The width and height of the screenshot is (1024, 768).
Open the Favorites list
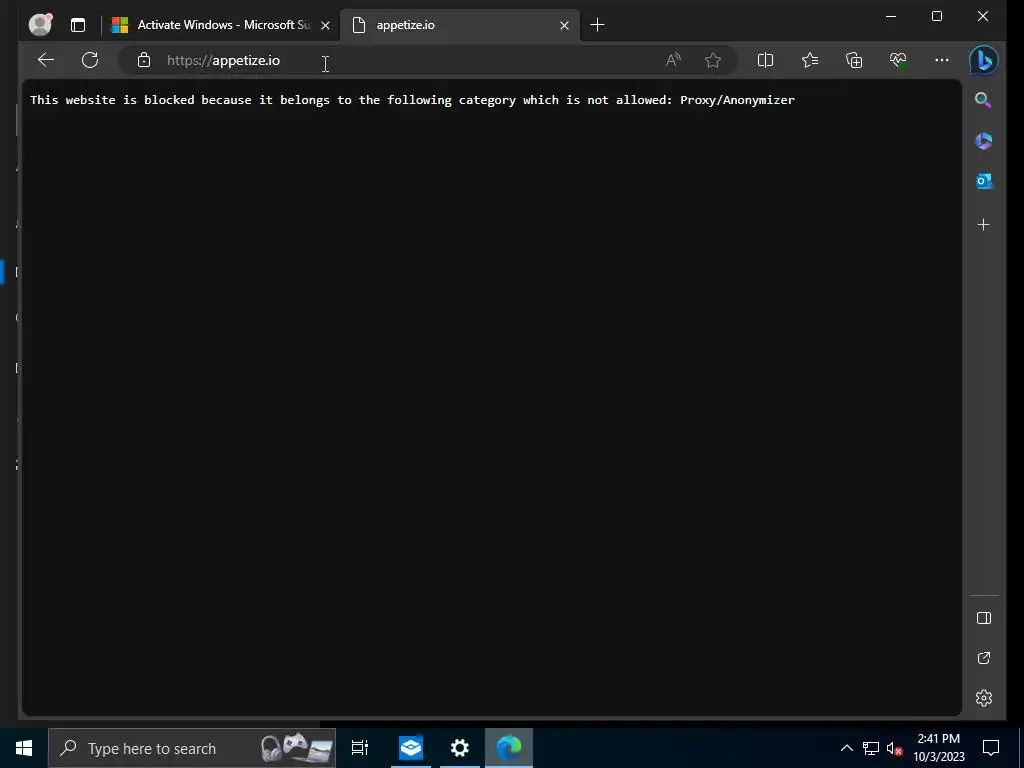tap(810, 60)
